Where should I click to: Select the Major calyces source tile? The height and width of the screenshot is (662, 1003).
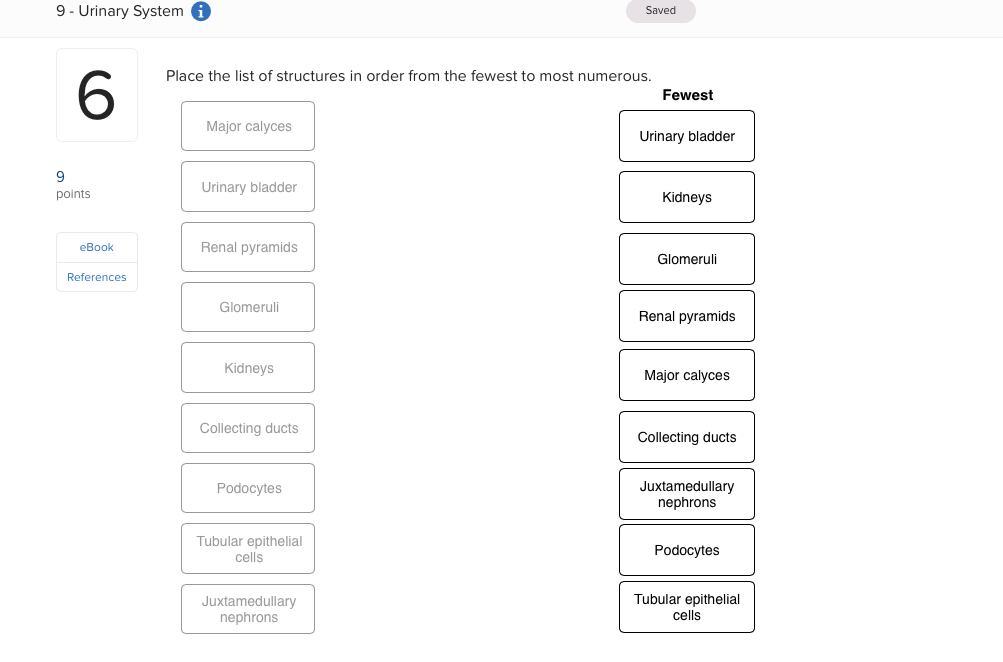pos(247,126)
